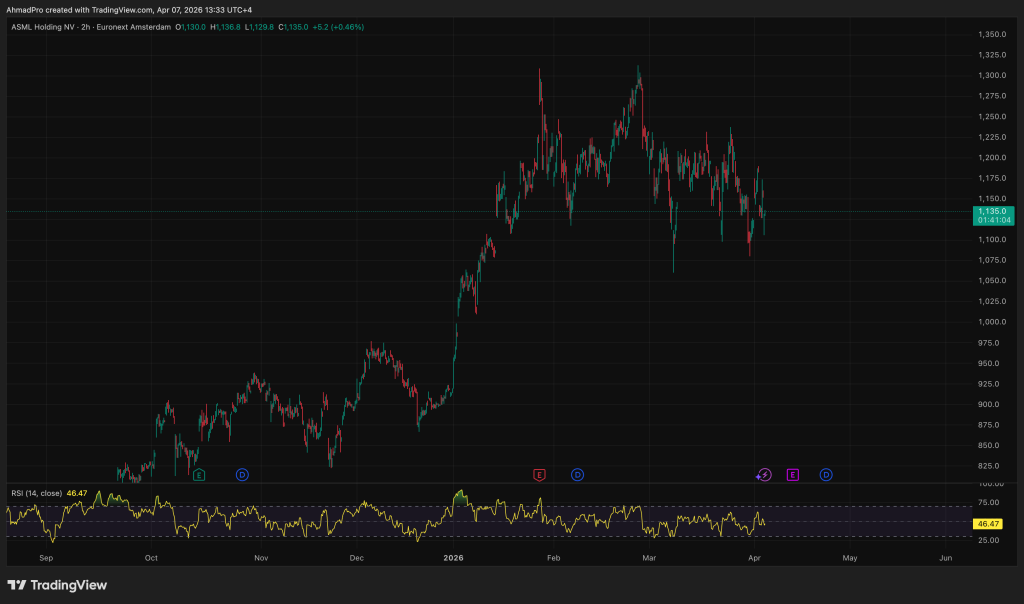Click the rightmost blue dividend marker
This screenshot has width=1024, height=604.
826,474
